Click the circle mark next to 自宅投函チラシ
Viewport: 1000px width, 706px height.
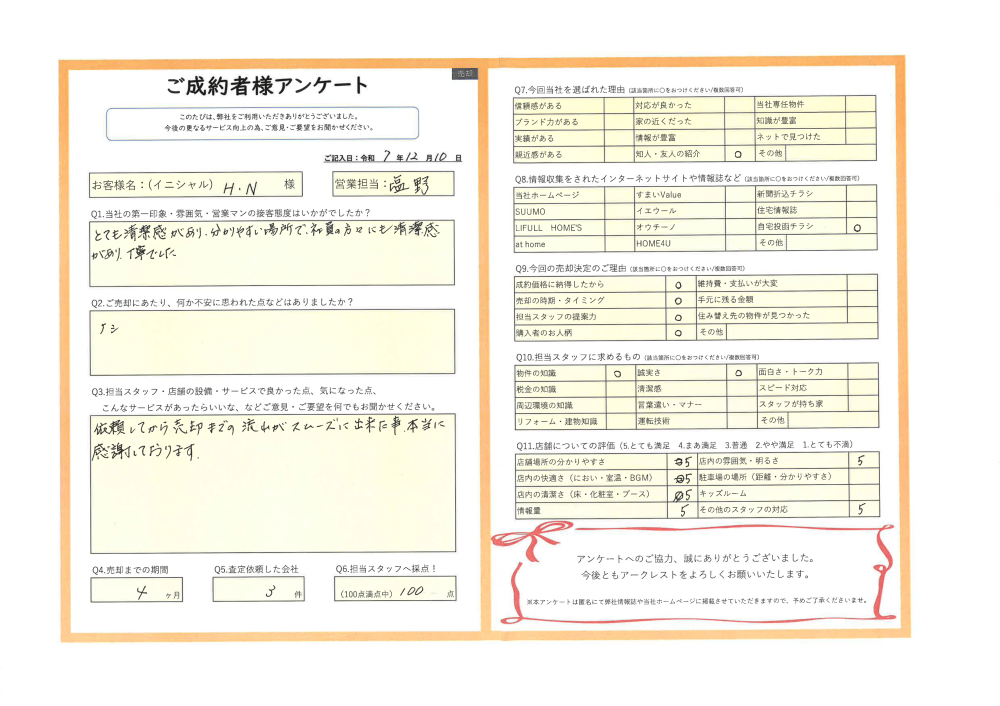tap(858, 228)
